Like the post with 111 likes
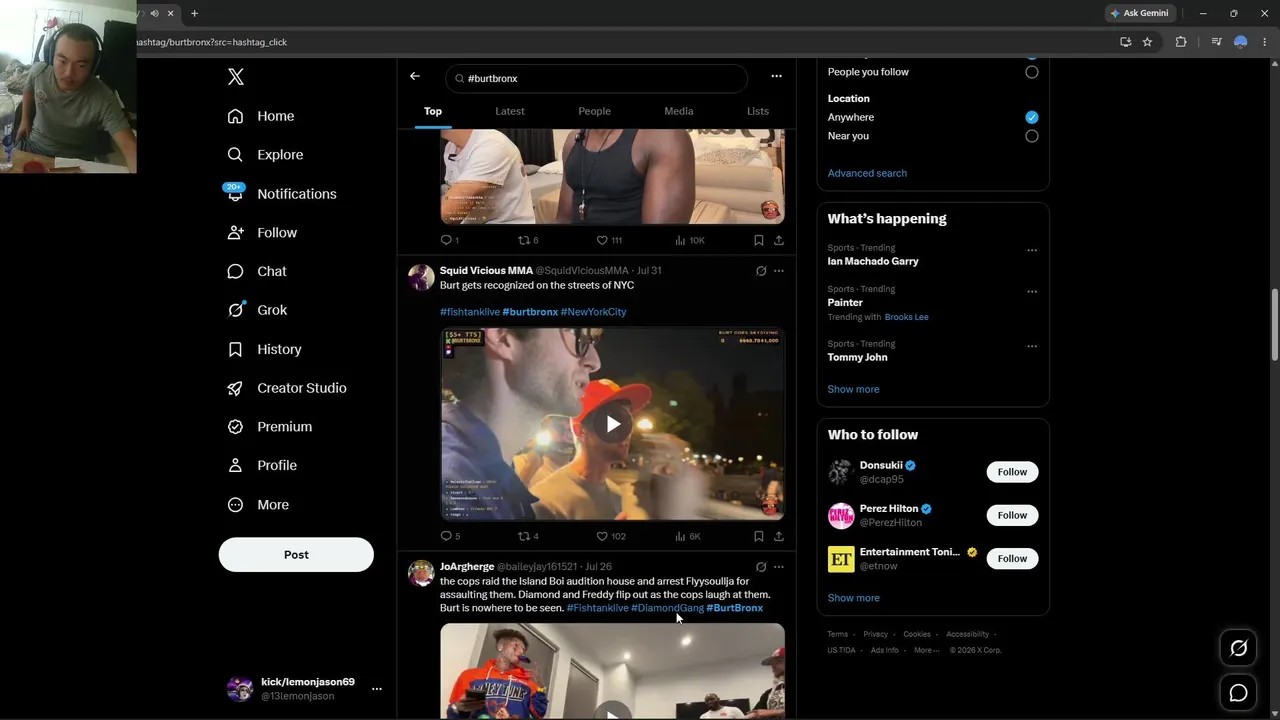Screen dimensions: 1280x720 [602, 240]
